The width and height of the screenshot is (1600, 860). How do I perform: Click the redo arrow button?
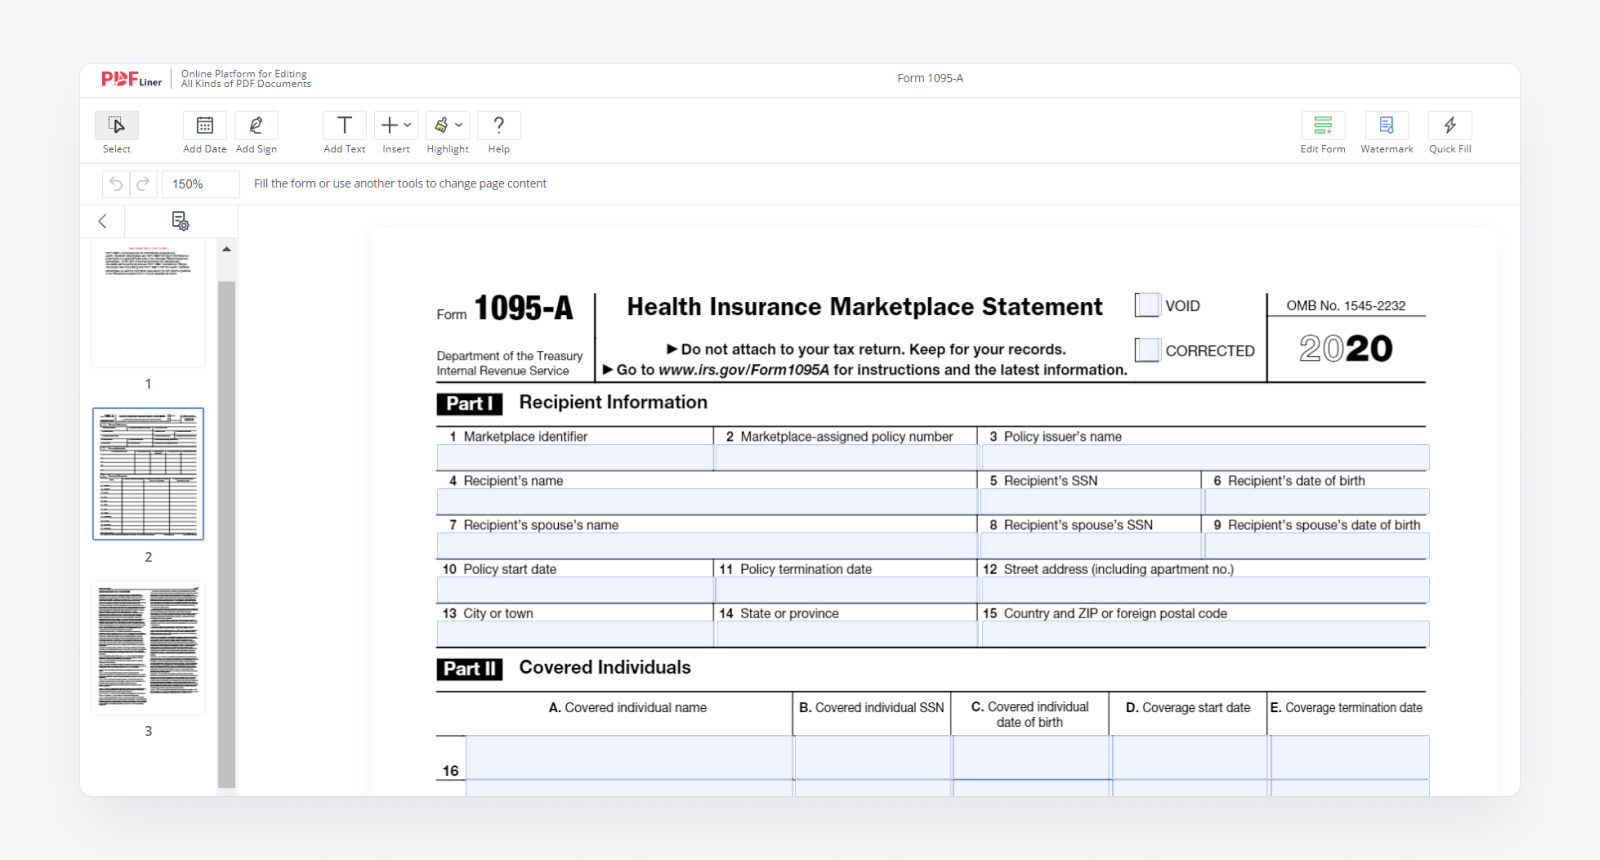pyautogui.click(x=143, y=184)
